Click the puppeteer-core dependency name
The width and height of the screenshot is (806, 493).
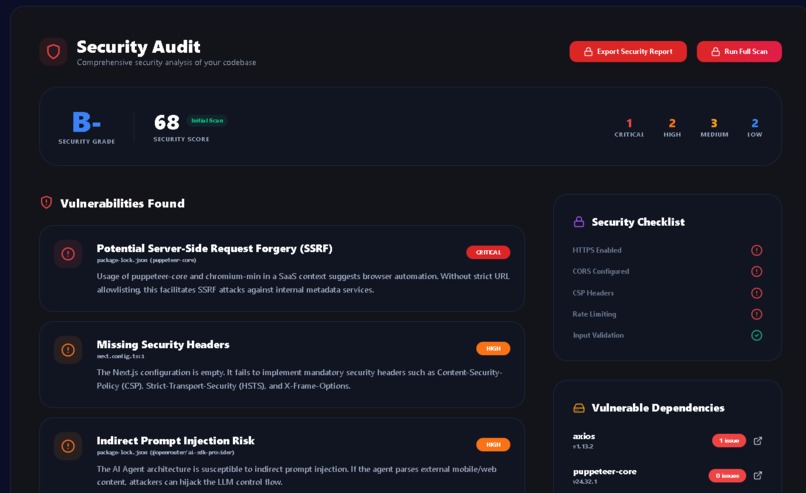pyautogui.click(x=604, y=471)
